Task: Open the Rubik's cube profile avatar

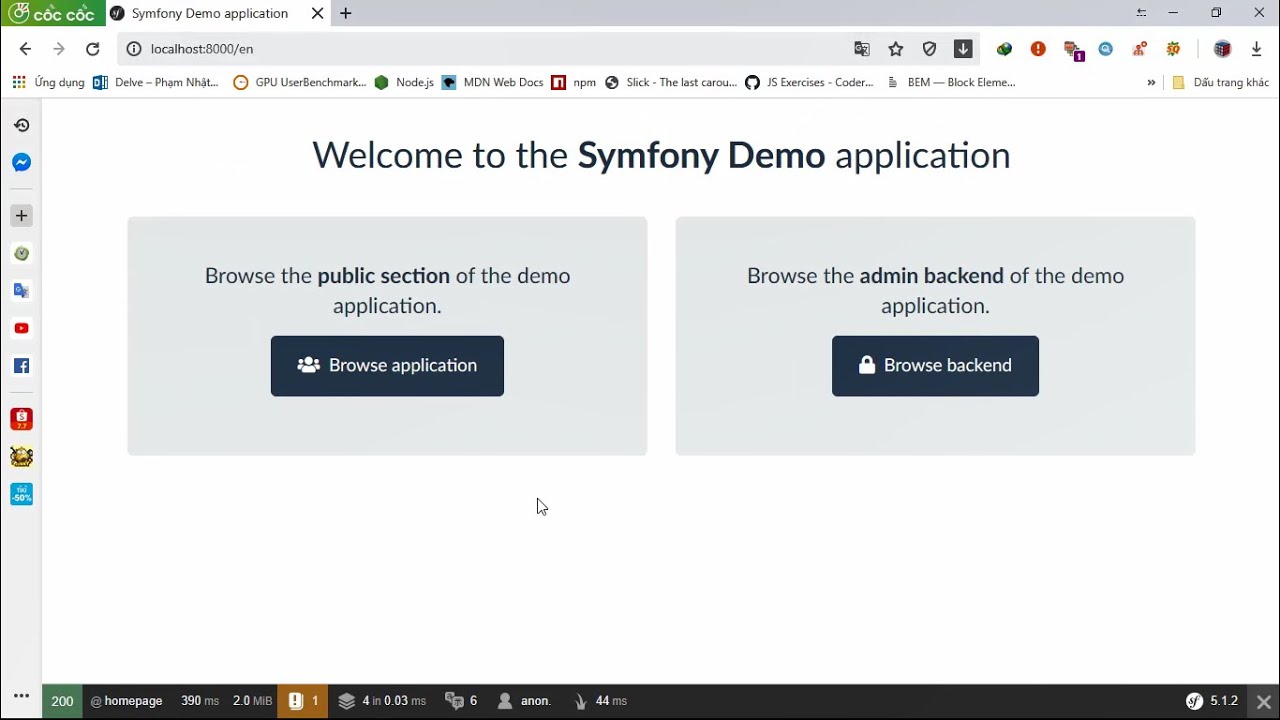Action: 1222,49
